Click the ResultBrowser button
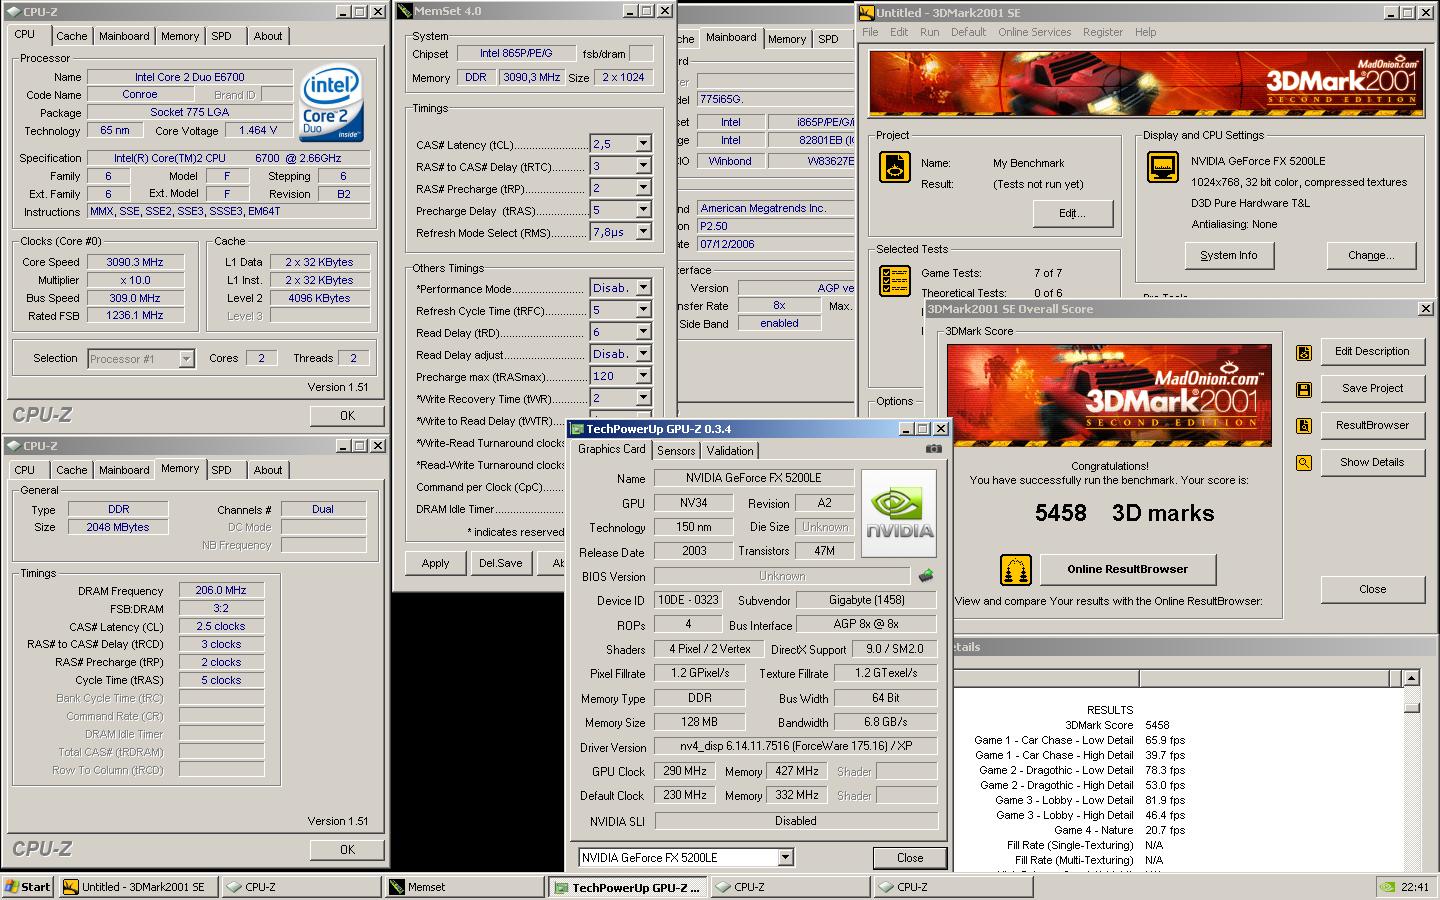The height and width of the screenshot is (900, 1440). [x=1372, y=426]
